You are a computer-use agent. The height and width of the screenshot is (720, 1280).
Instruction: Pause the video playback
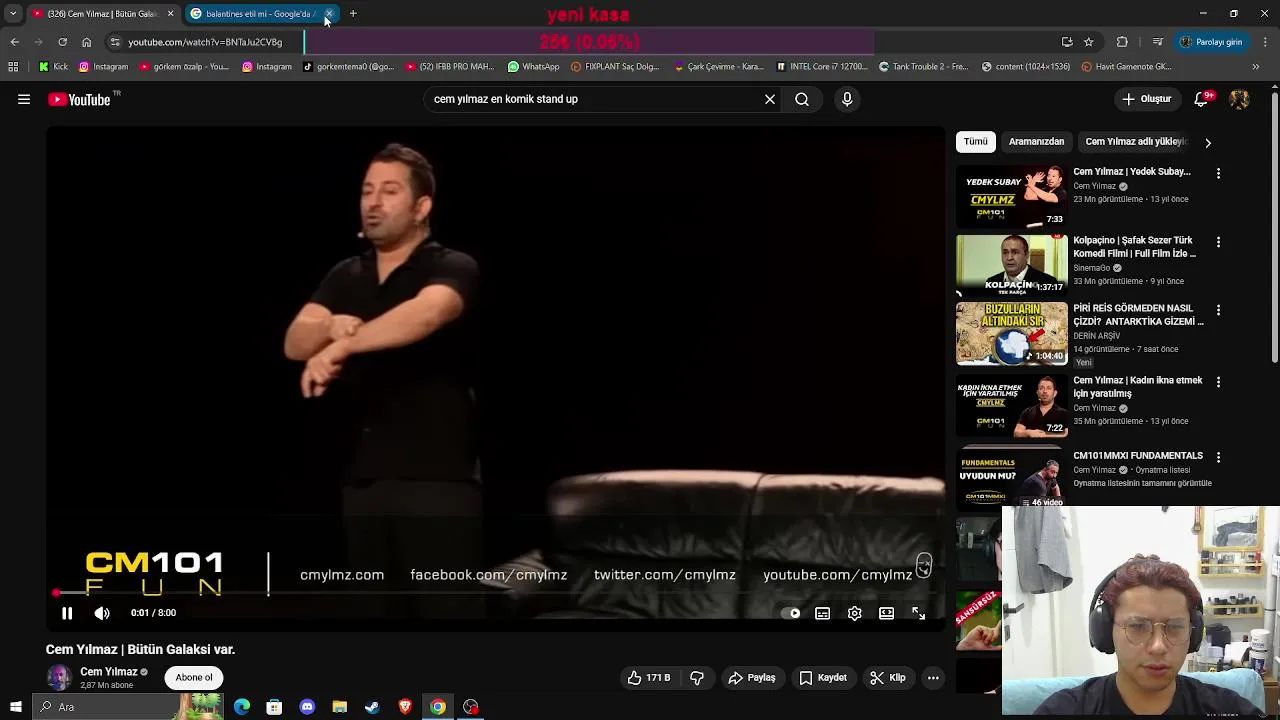[x=67, y=613]
